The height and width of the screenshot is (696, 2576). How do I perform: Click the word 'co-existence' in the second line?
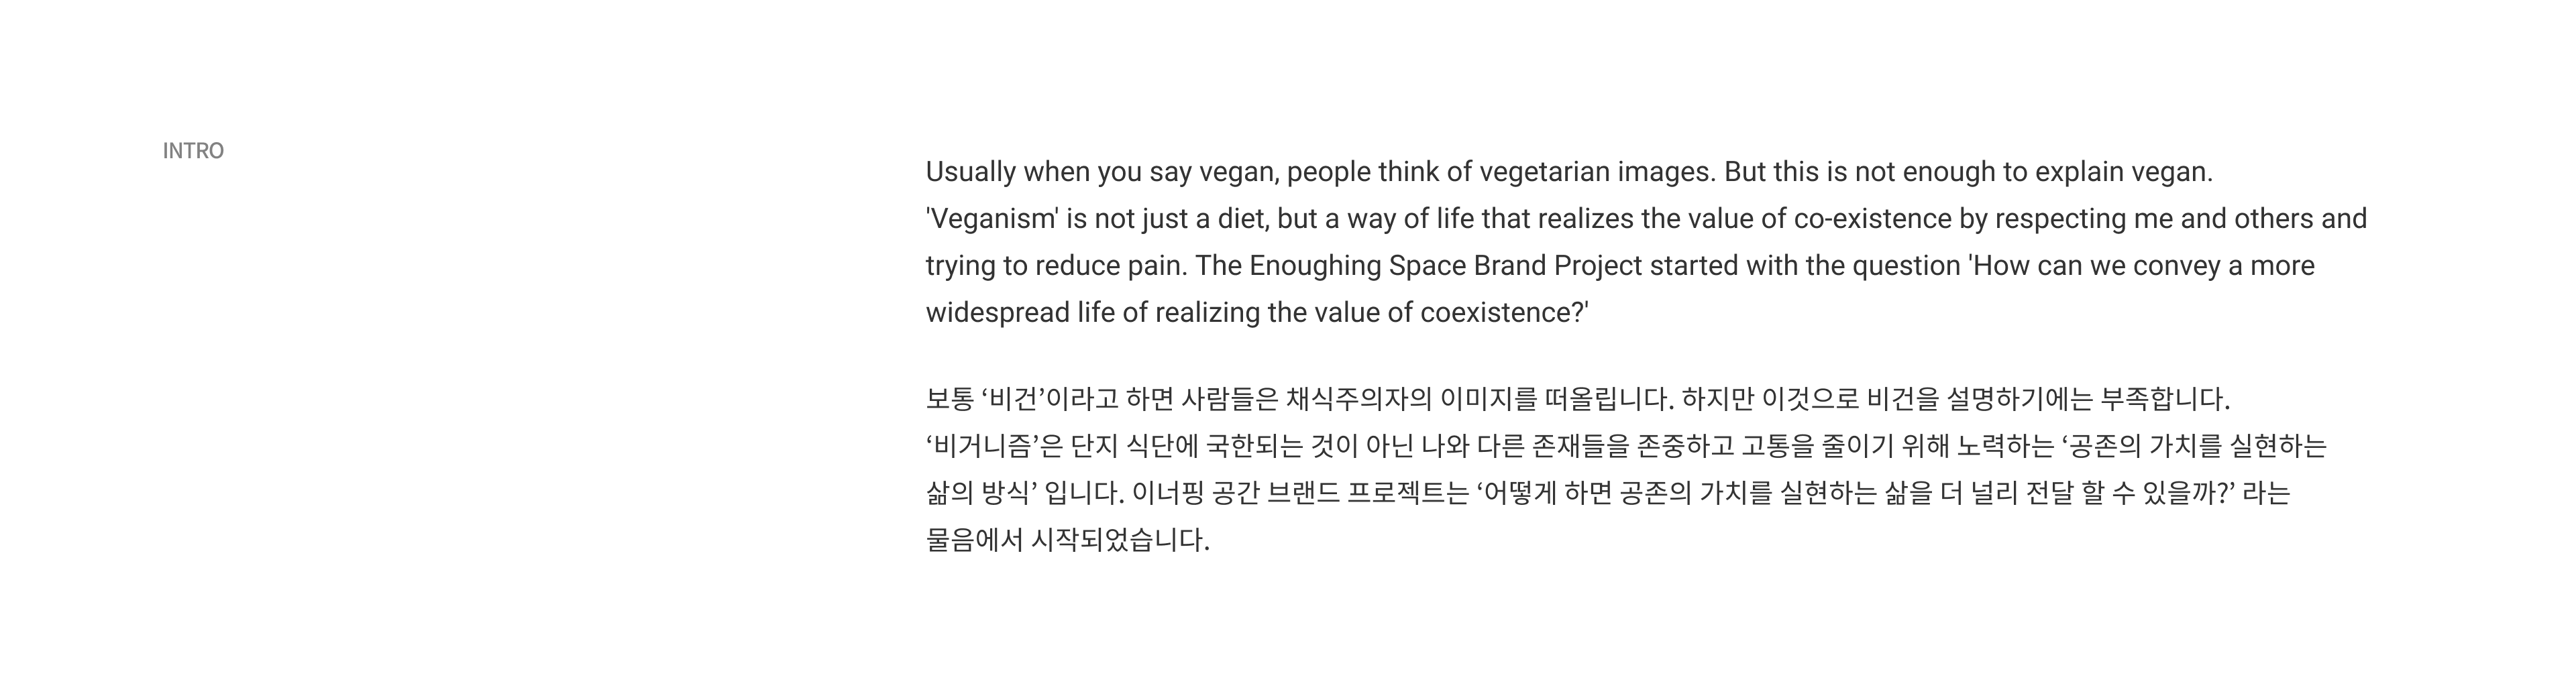[x=1873, y=219]
